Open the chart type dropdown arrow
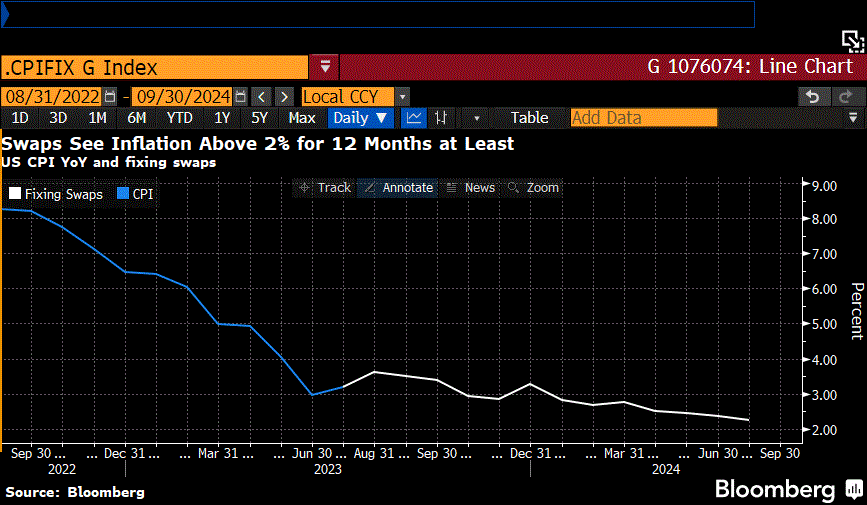867x505 pixels. (x=477, y=118)
